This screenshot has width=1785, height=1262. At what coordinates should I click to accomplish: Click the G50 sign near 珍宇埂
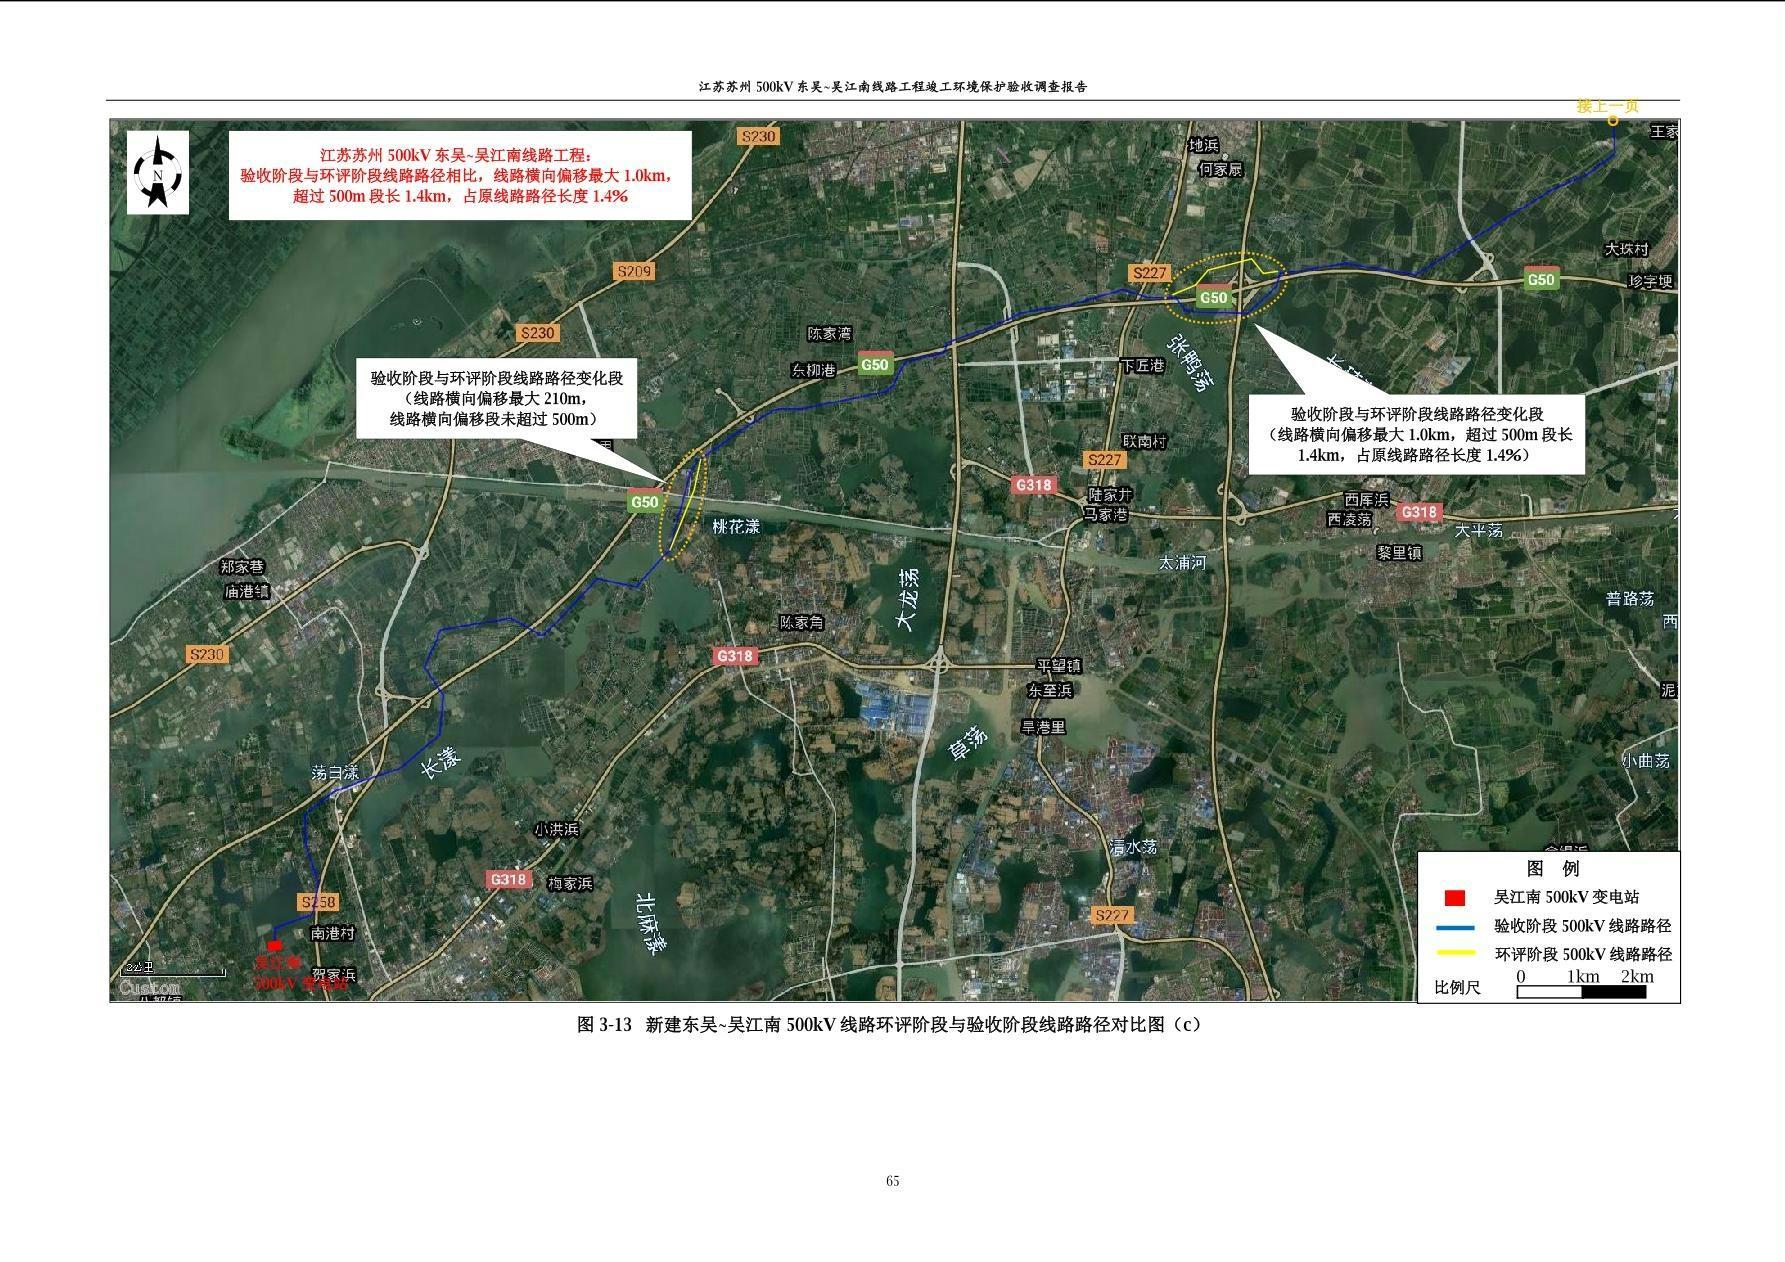(1541, 279)
